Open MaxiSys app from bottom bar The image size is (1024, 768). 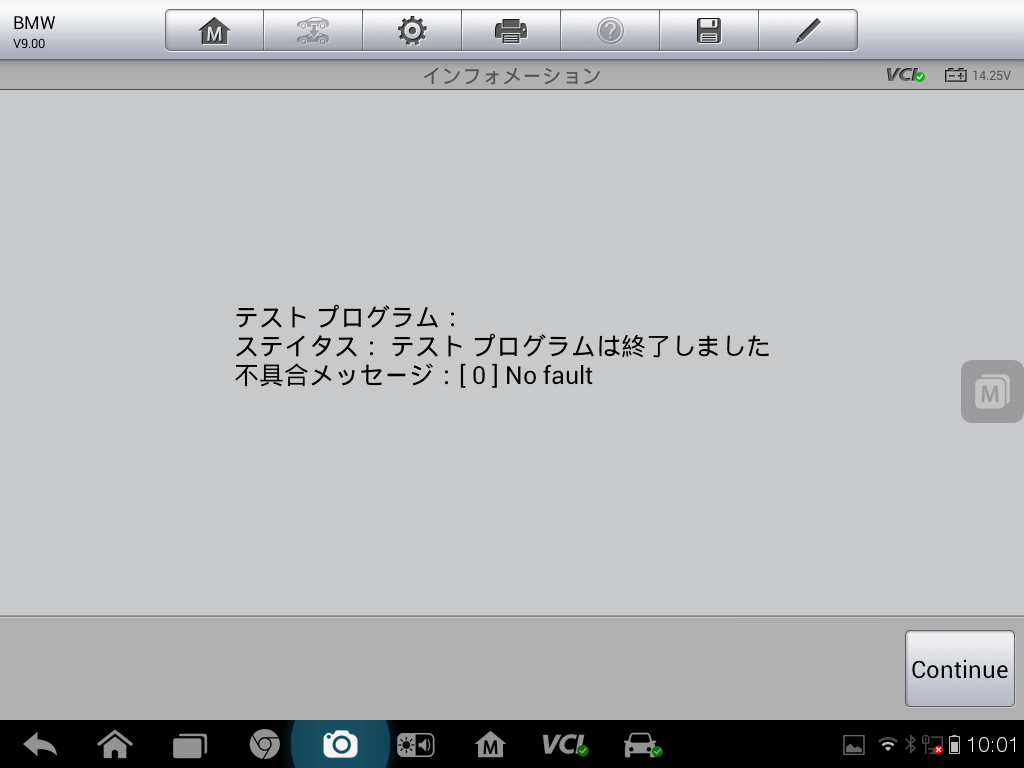click(x=490, y=744)
